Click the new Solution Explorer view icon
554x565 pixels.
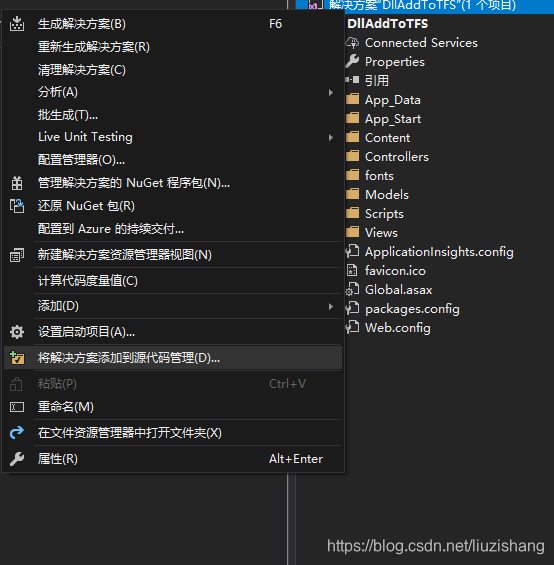(x=17, y=255)
